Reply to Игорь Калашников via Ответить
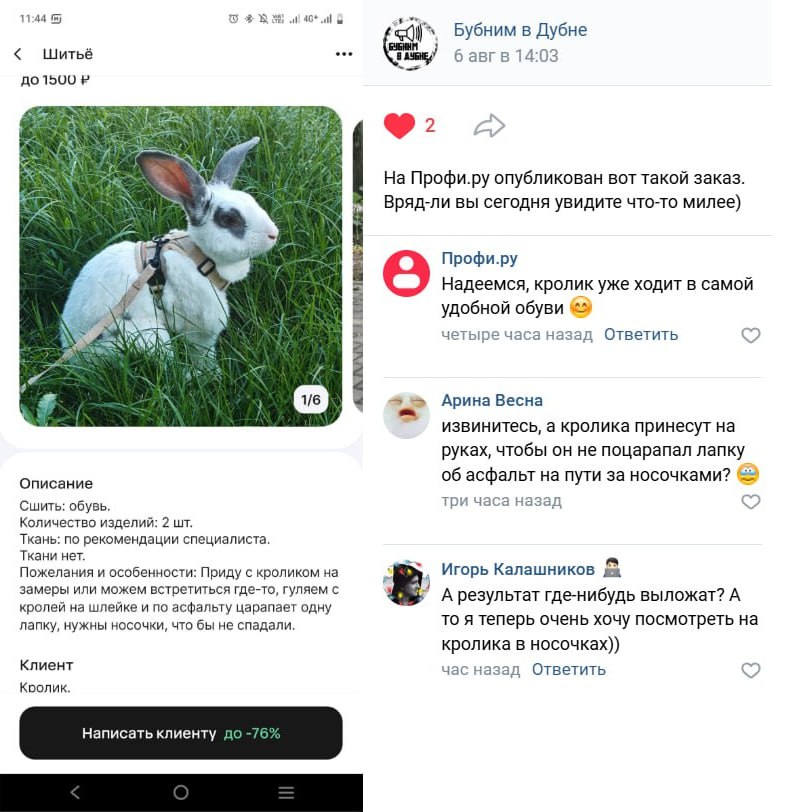This screenshot has width=787, height=812. (569, 669)
